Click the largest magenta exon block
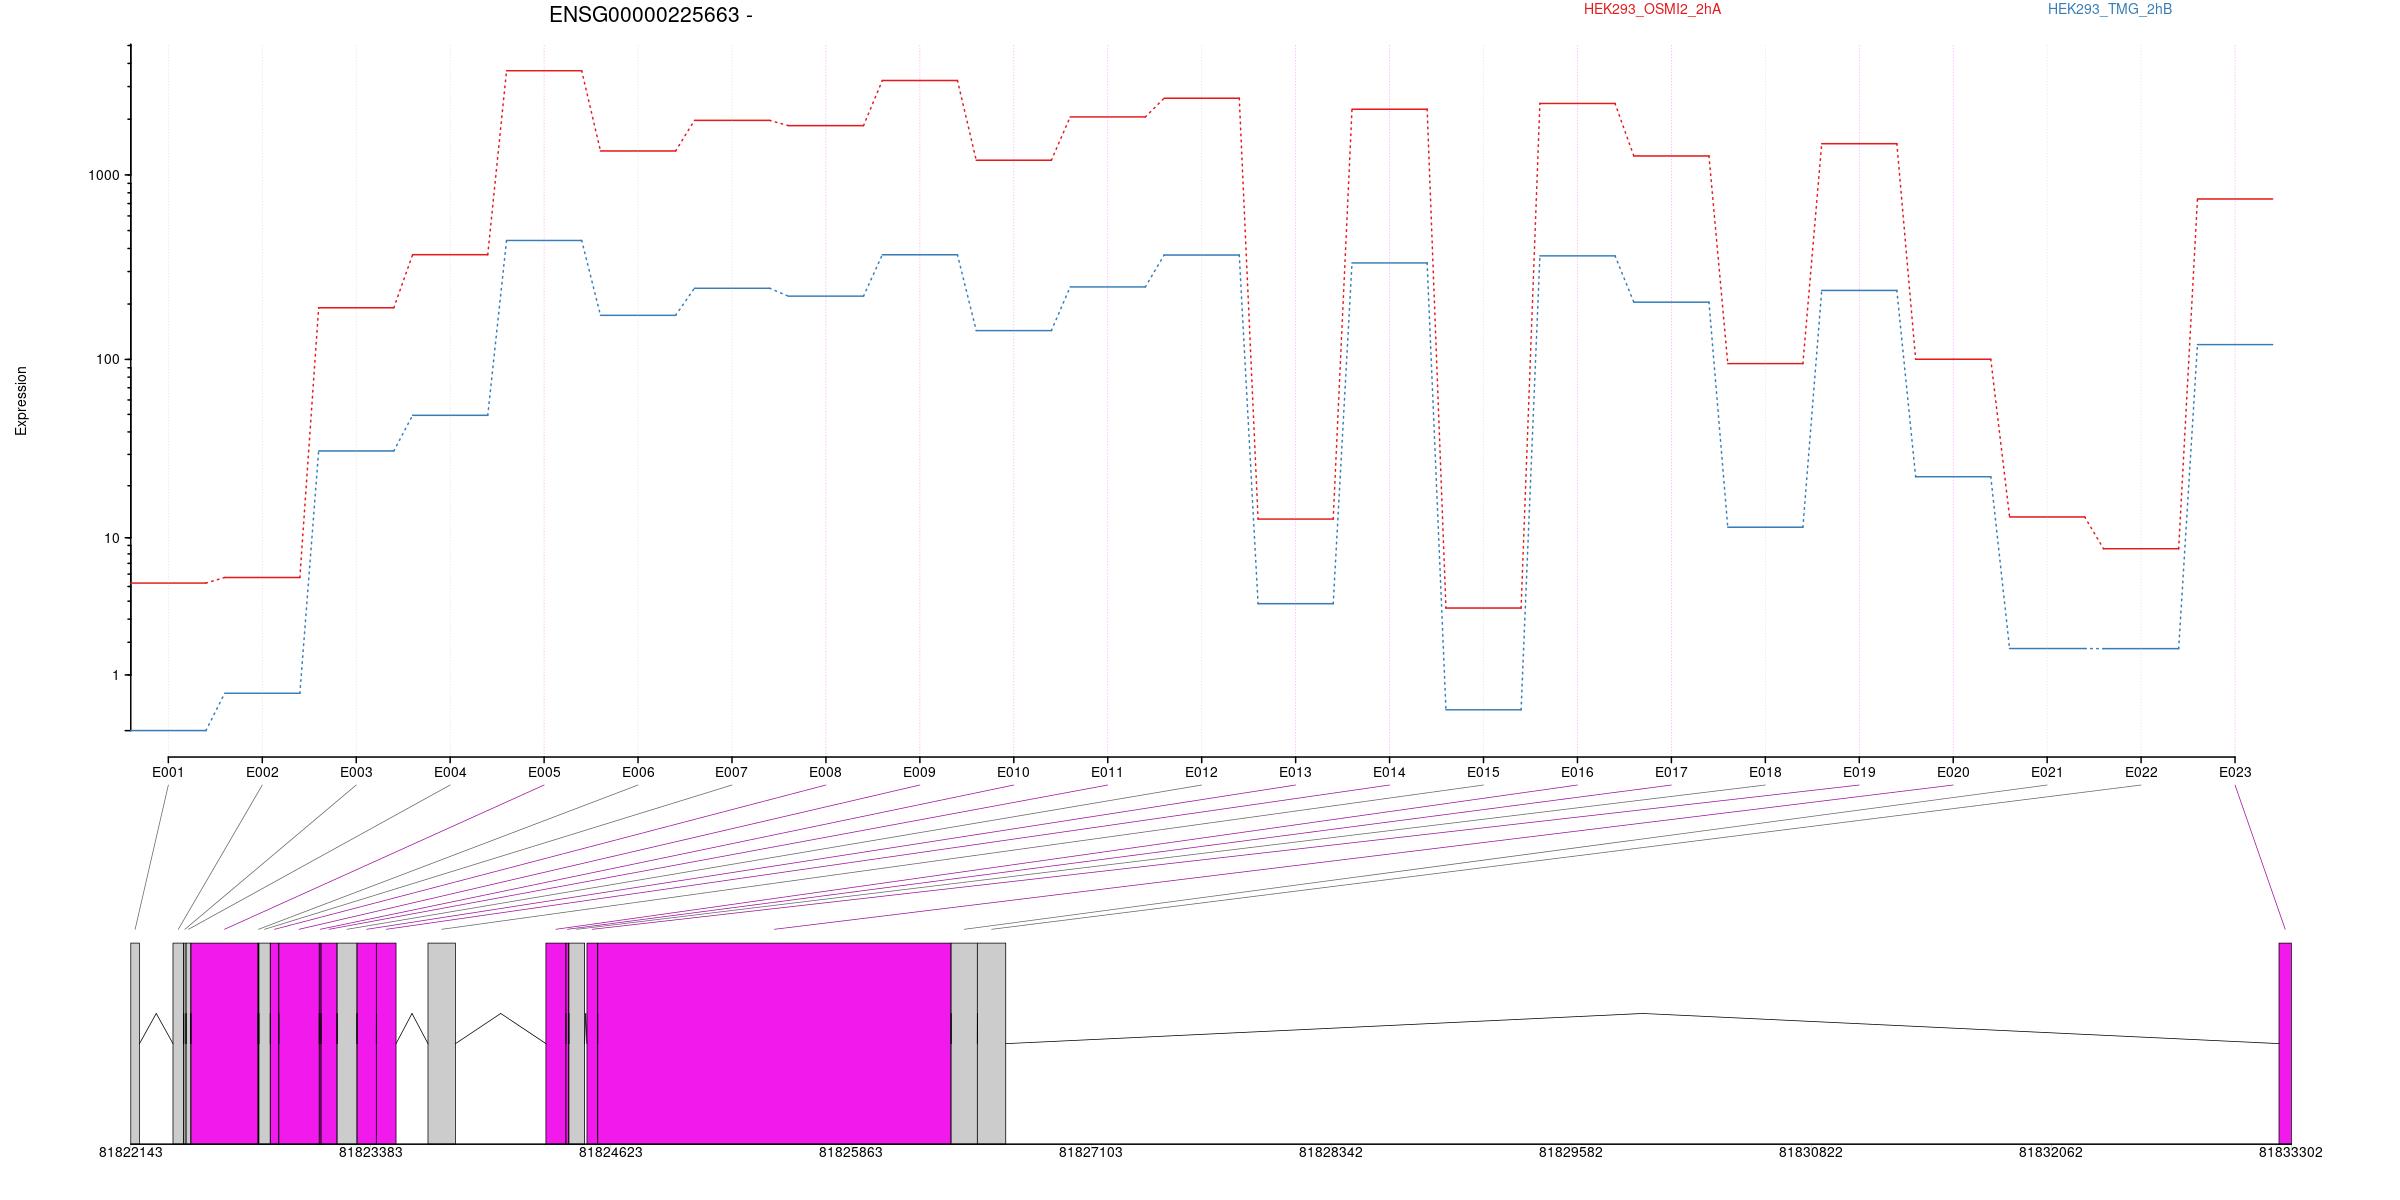Image resolution: width=2400 pixels, height=1200 pixels. pyautogui.click(x=774, y=1043)
